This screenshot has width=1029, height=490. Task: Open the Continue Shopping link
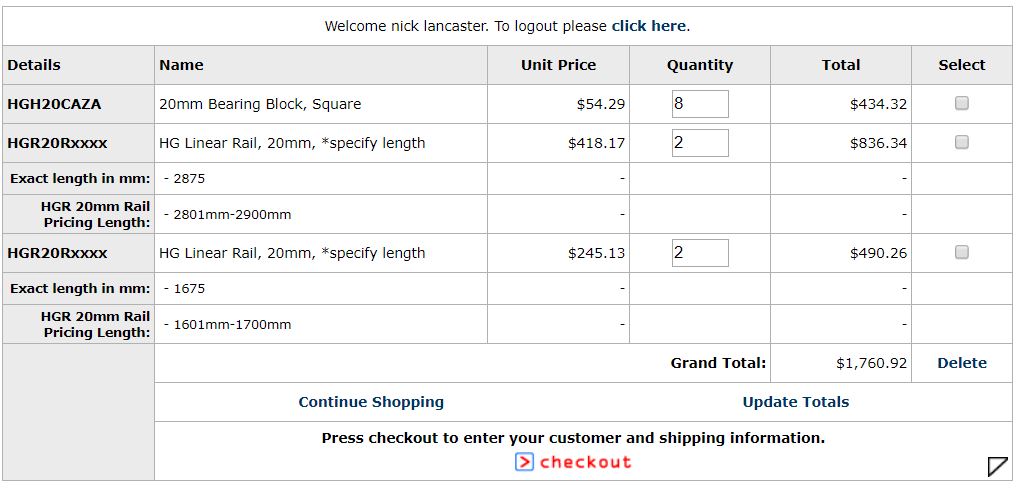coord(371,402)
